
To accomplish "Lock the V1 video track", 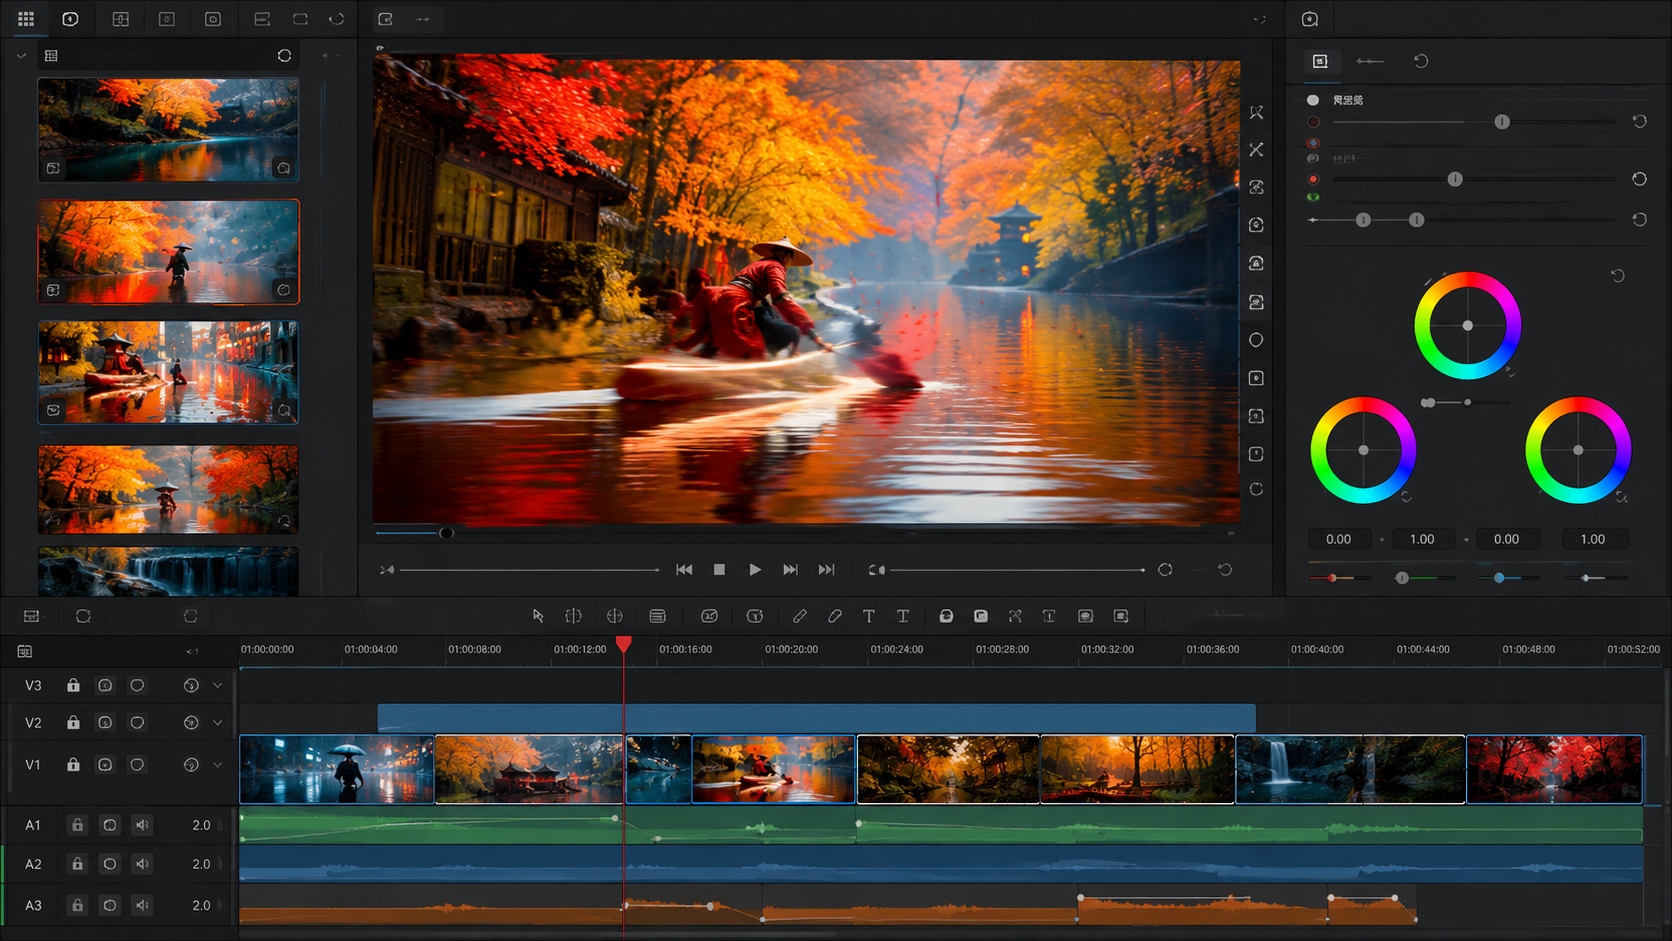I will click(x=73, y=764).
